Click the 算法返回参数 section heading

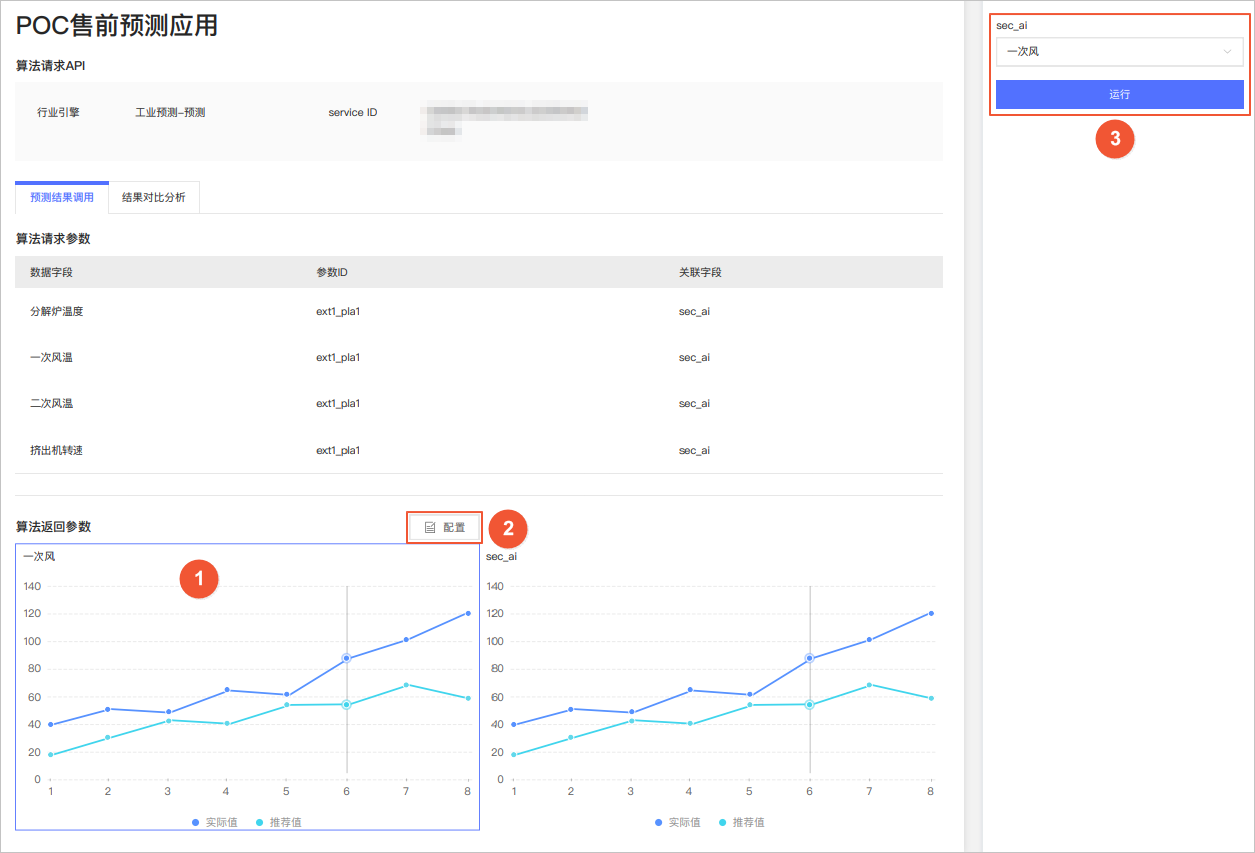pos(54,527)
